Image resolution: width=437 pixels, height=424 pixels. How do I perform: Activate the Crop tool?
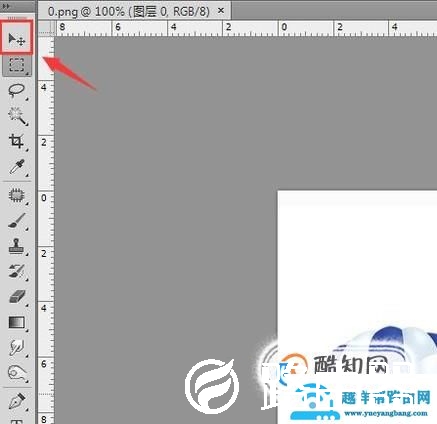click(17, 141)
